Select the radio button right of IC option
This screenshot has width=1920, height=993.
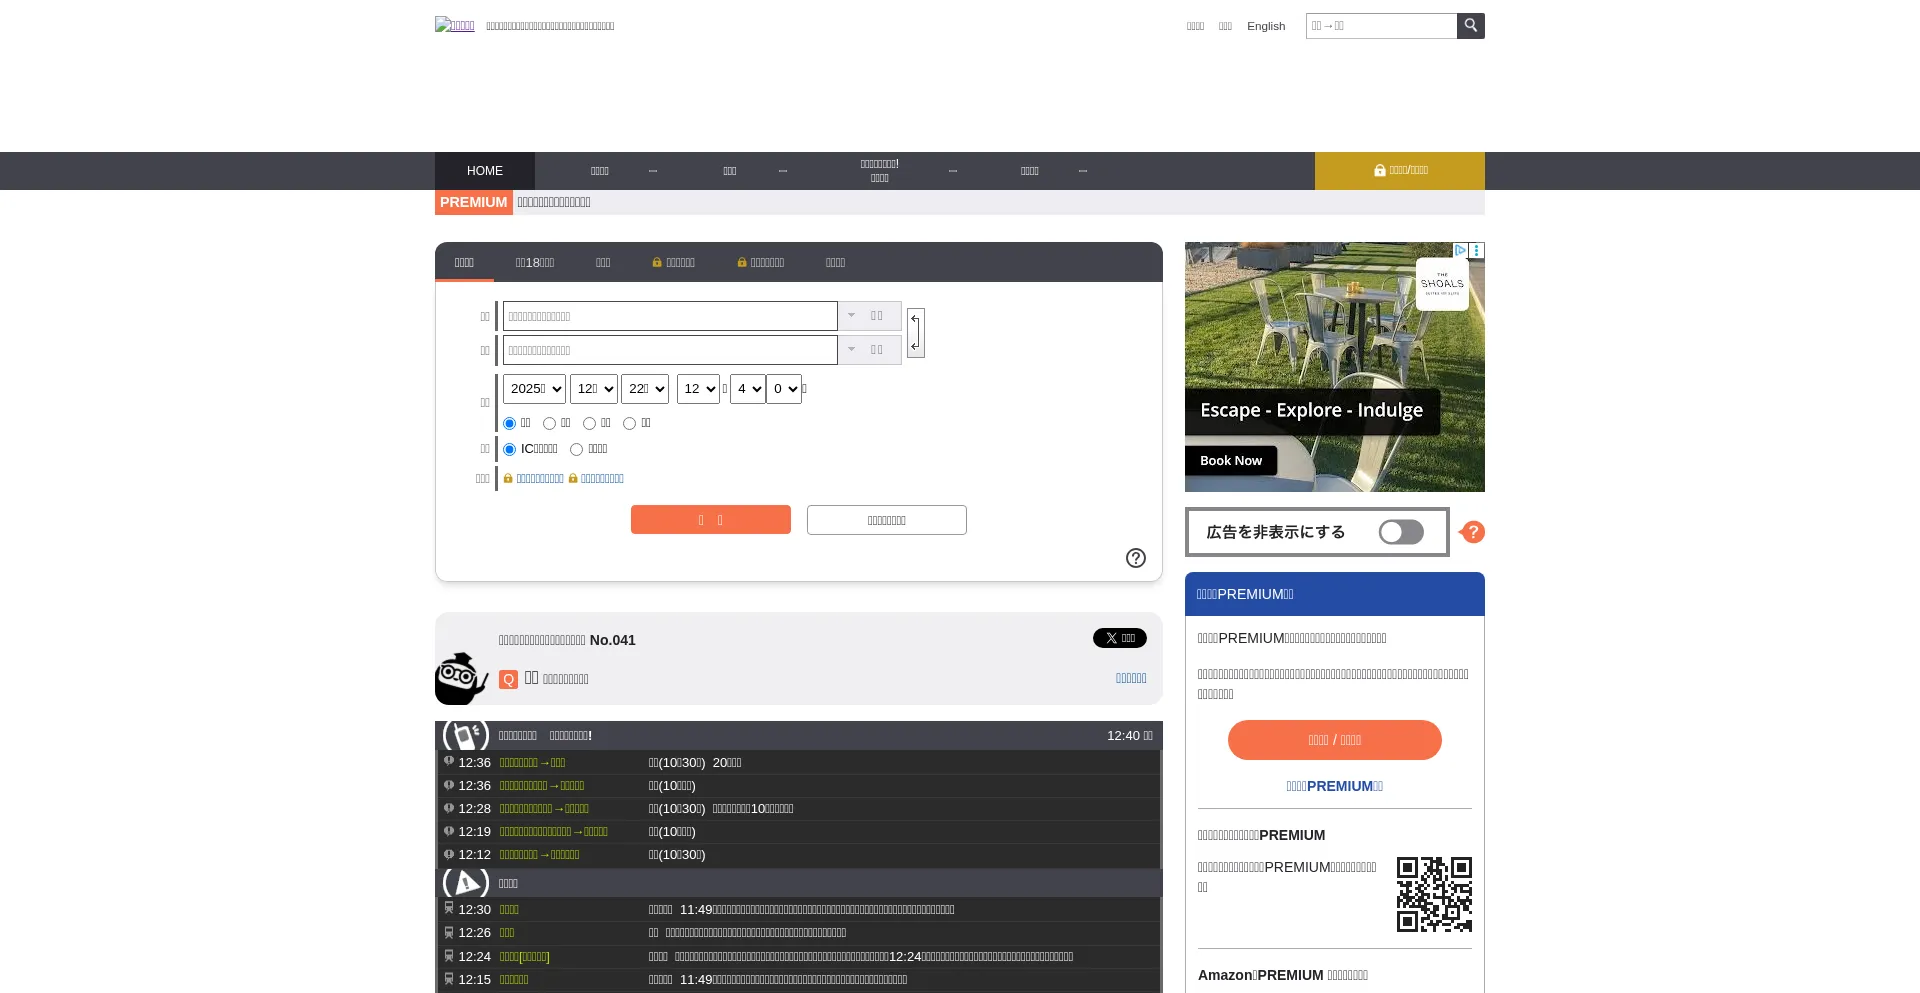point(576,450)
